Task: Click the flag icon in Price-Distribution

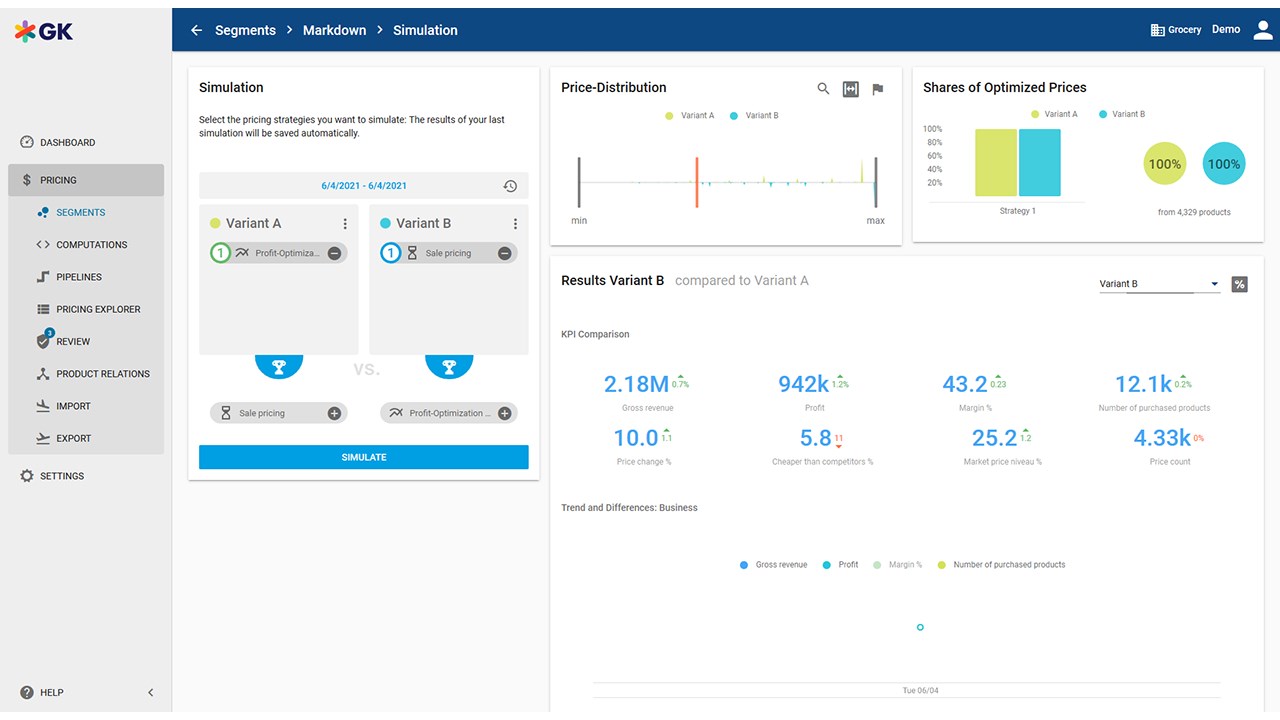Action: coord(878,89)
